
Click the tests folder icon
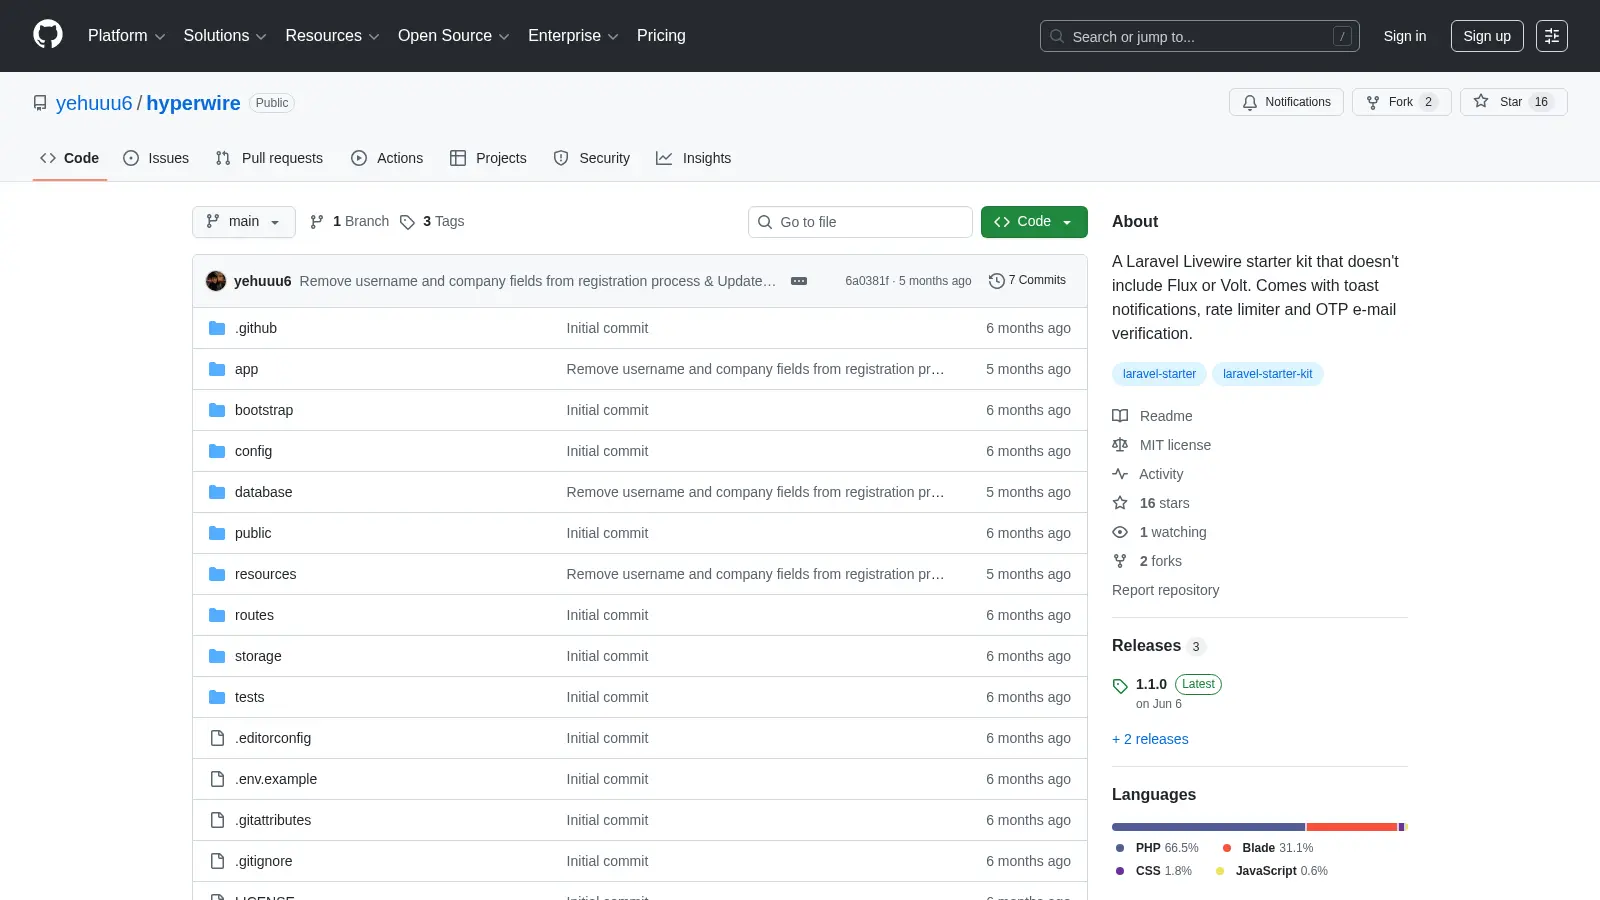click(217, 697)
